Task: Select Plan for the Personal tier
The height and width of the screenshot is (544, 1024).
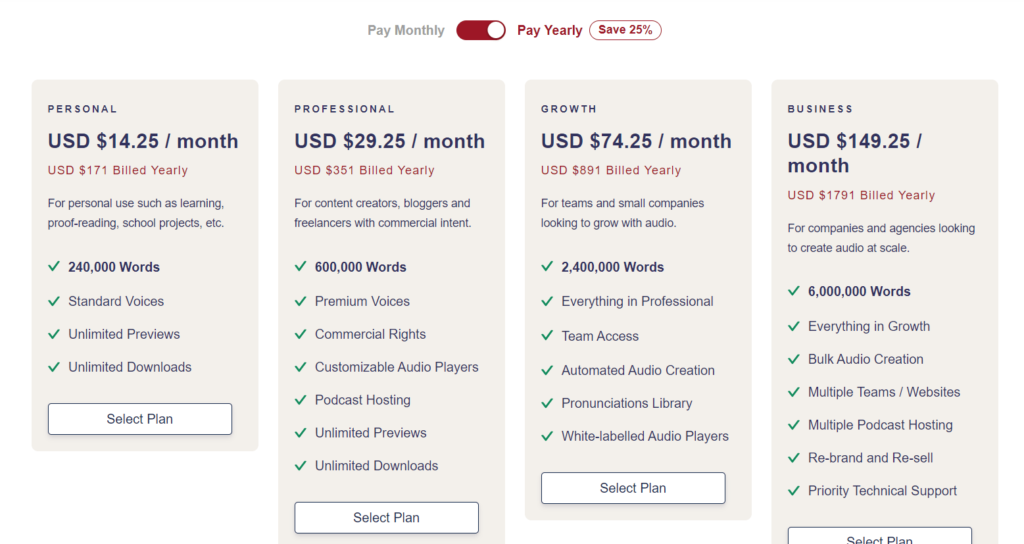Action: (140, 419)
